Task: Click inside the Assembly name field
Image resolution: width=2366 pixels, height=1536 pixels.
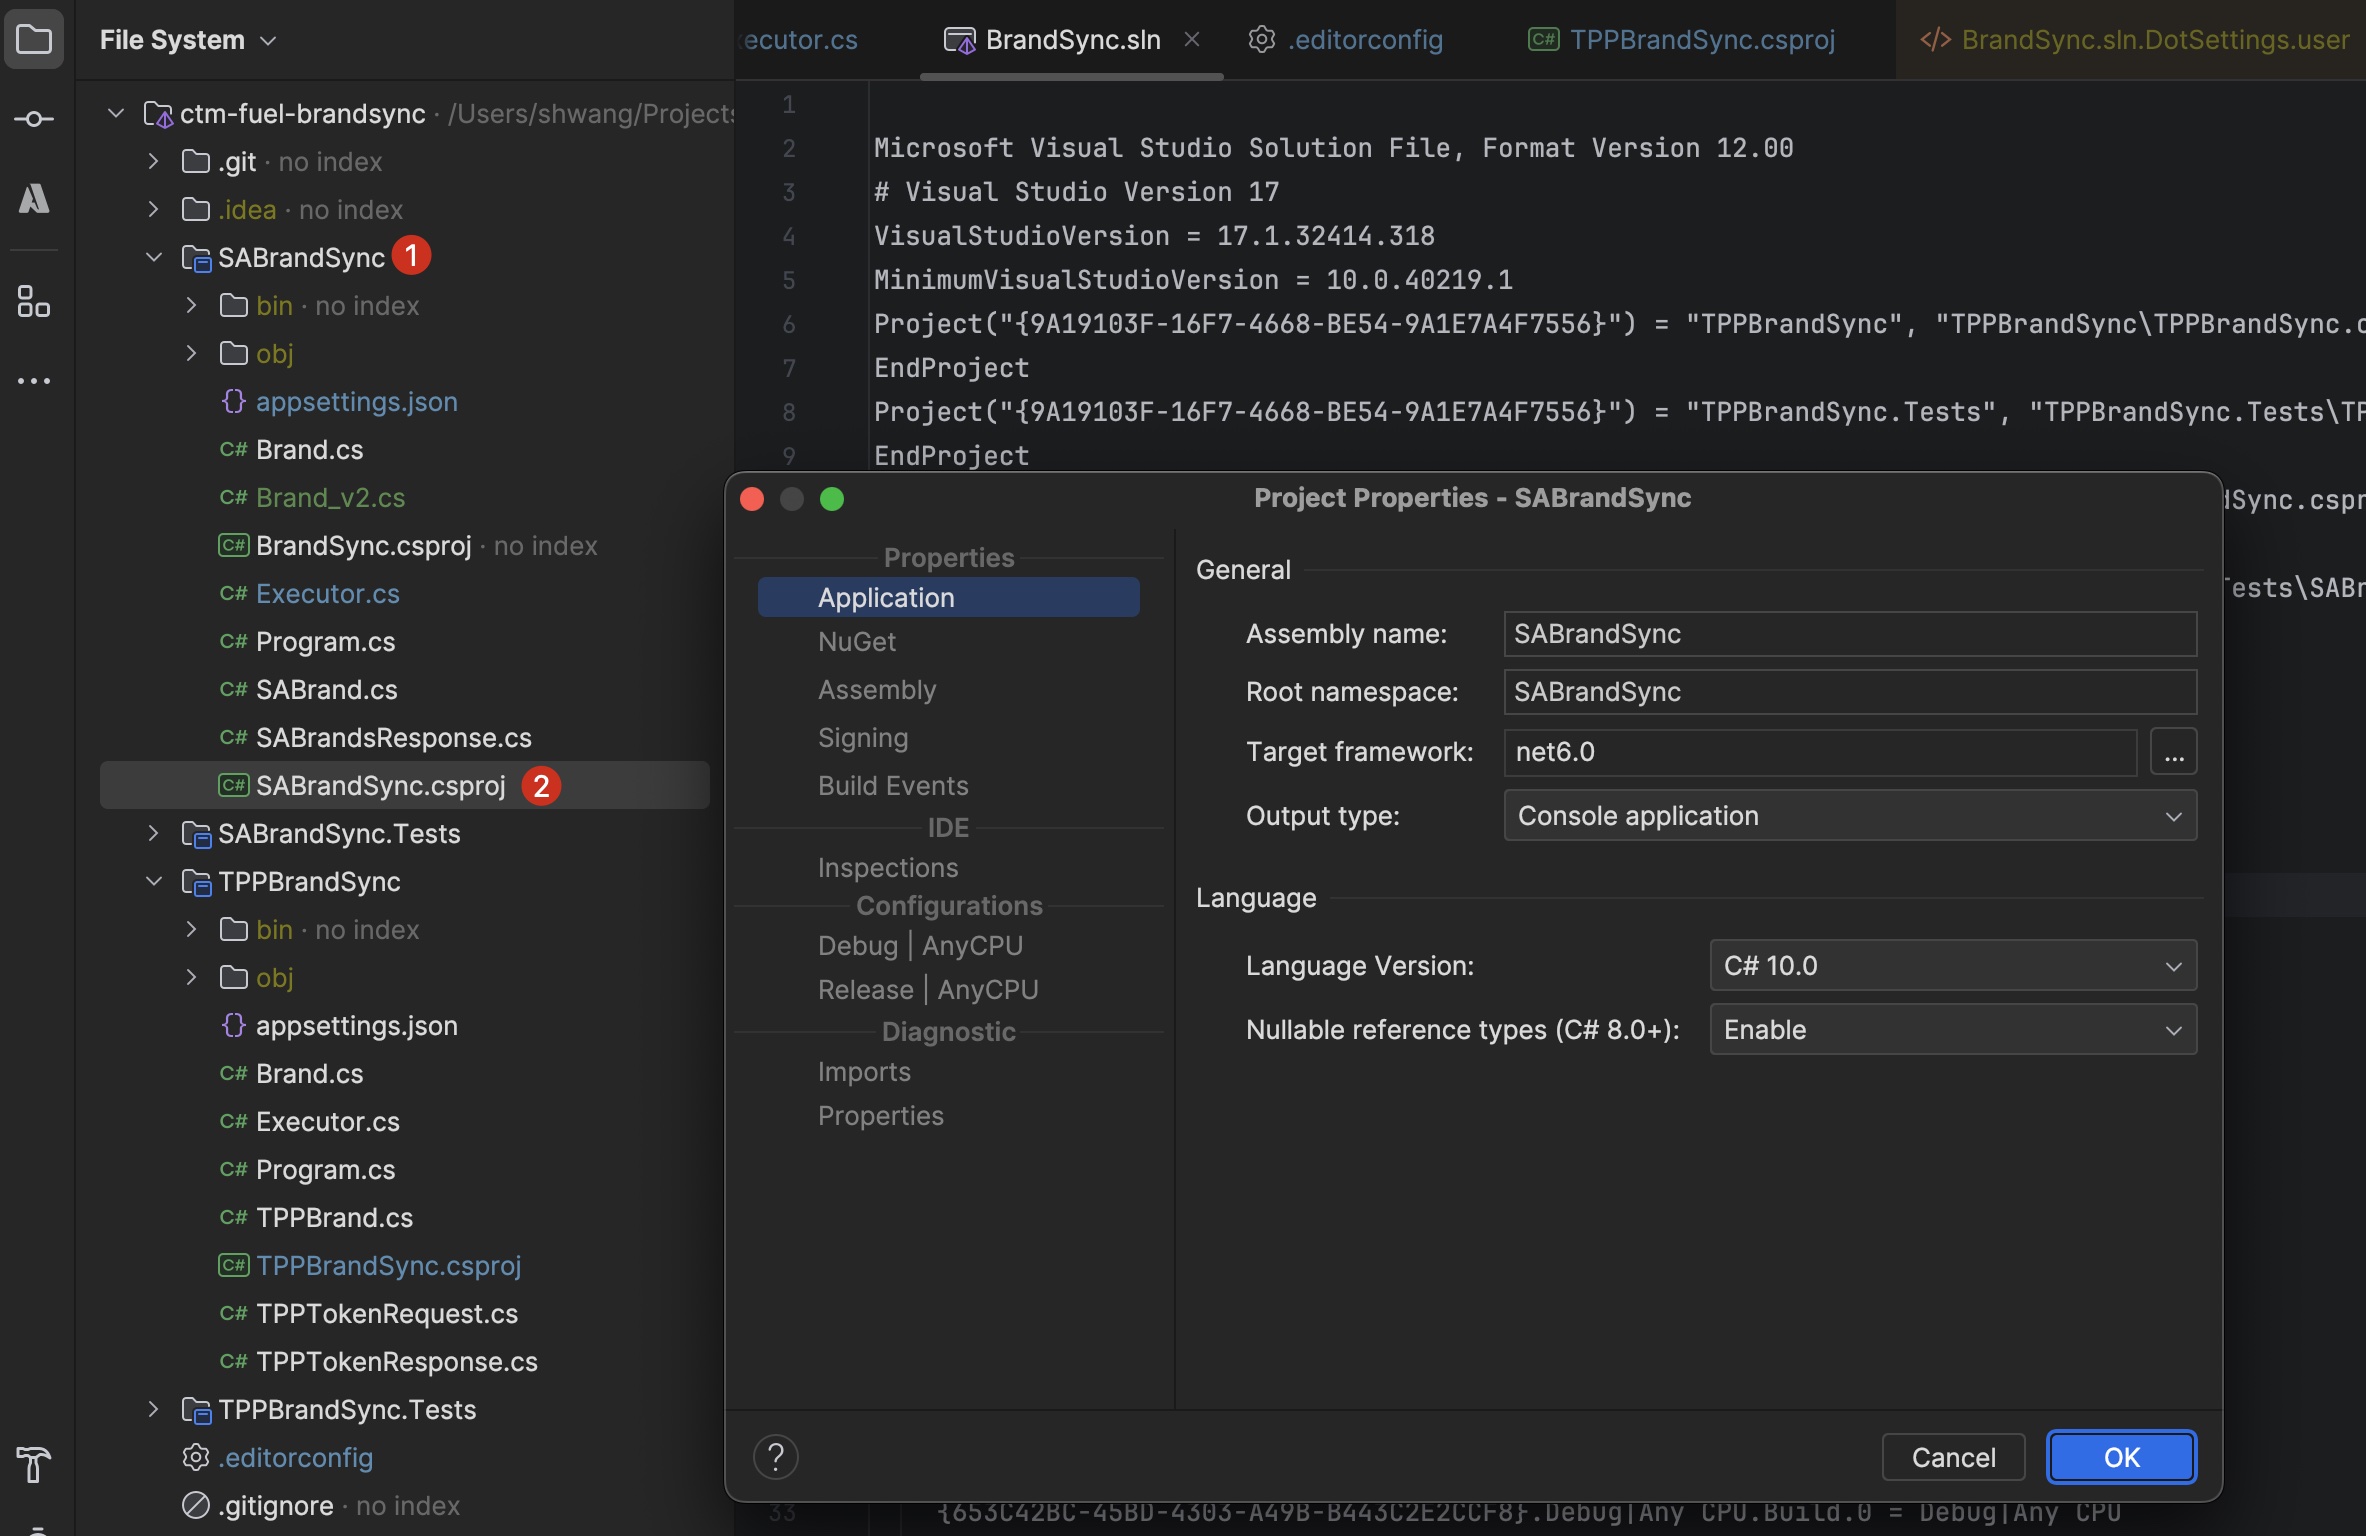Action: [x=1848, y=633]
